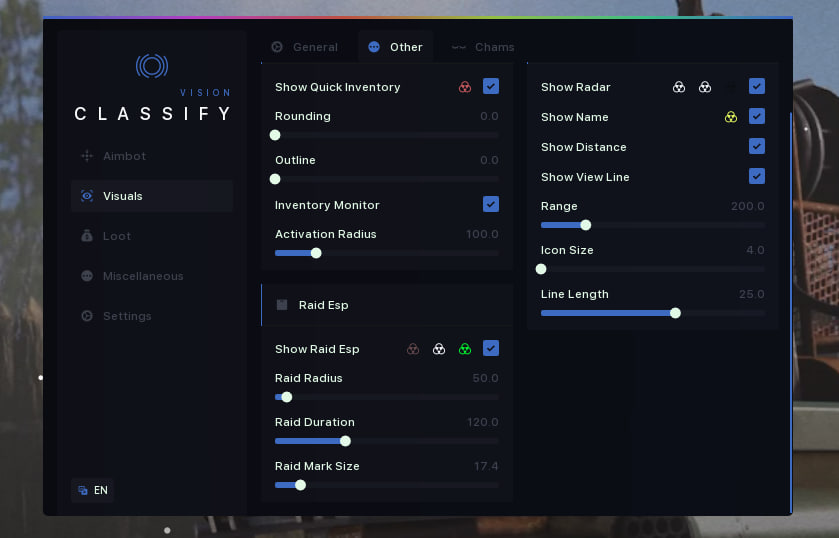
Task: Open the green color picker for Show Raid Esp
Action: (x=465, y=349)
